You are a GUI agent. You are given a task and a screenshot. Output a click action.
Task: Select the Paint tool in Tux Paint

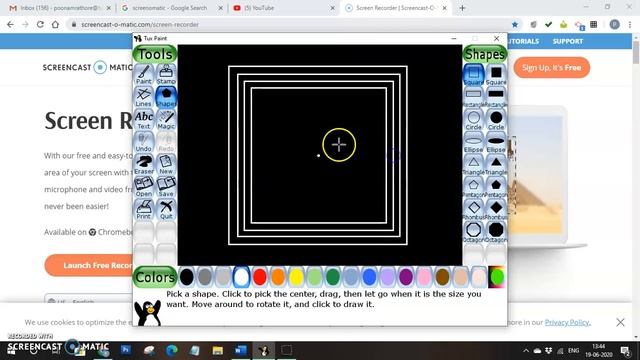[144, 74]
